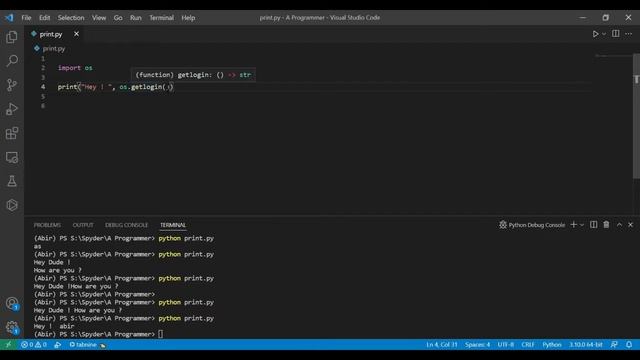Open the Search view in activity bar

coord(12,61)
